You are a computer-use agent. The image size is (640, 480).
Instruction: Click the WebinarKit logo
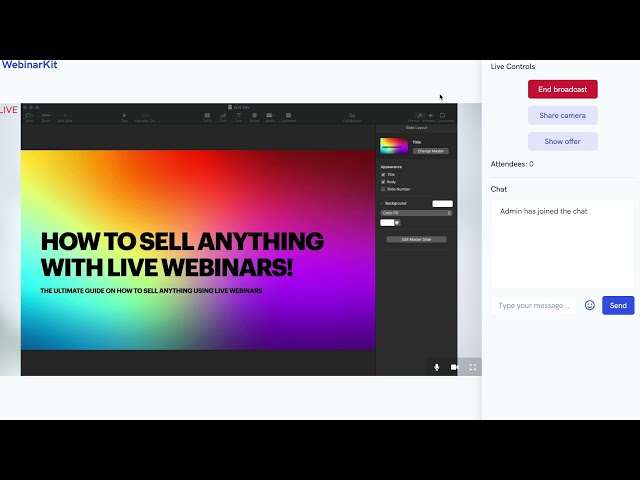pyautogui.click(x=29, y=64)
